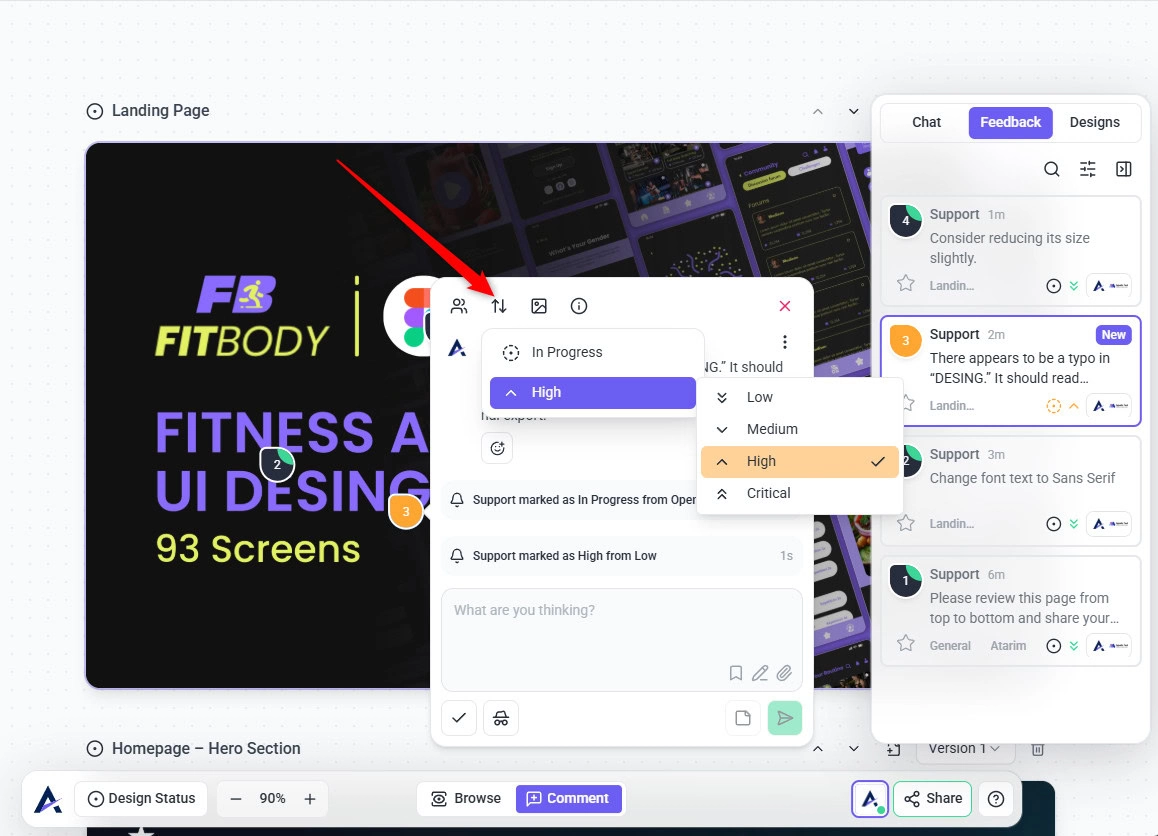Search feedback using magnifier icon
This screenshot has height=836, width=1158.
point(1052,169)
